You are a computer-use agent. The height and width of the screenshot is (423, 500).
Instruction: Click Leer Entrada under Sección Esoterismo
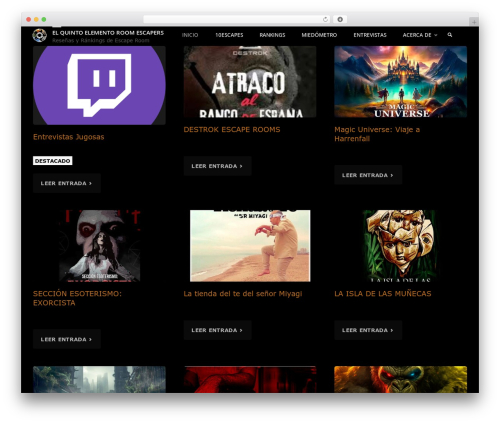[x=67, y=339]
